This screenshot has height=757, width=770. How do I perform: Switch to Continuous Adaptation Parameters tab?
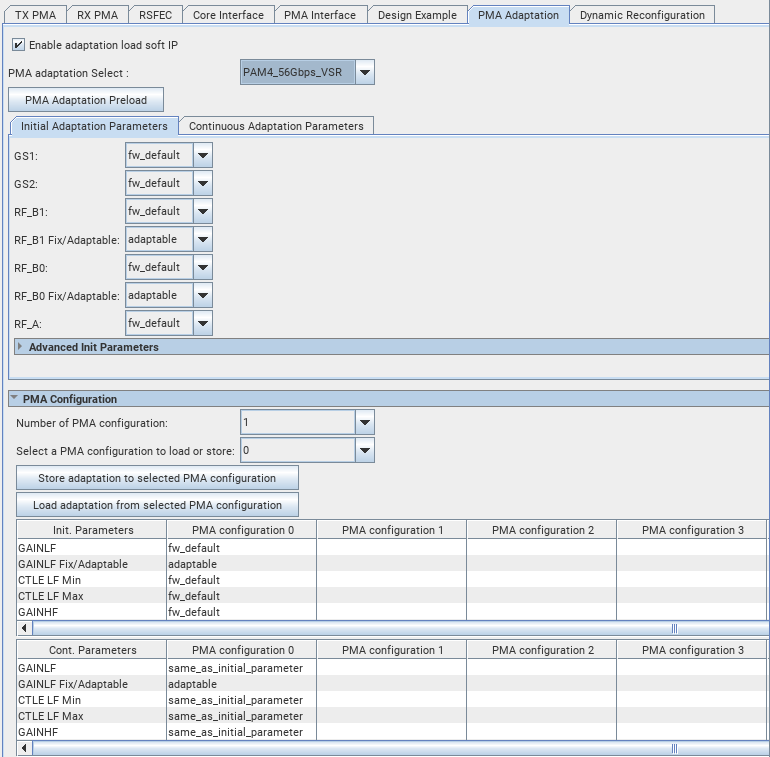coord(276,126)
